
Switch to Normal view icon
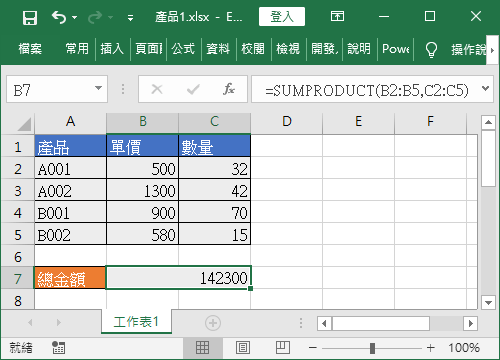[202, 348]
